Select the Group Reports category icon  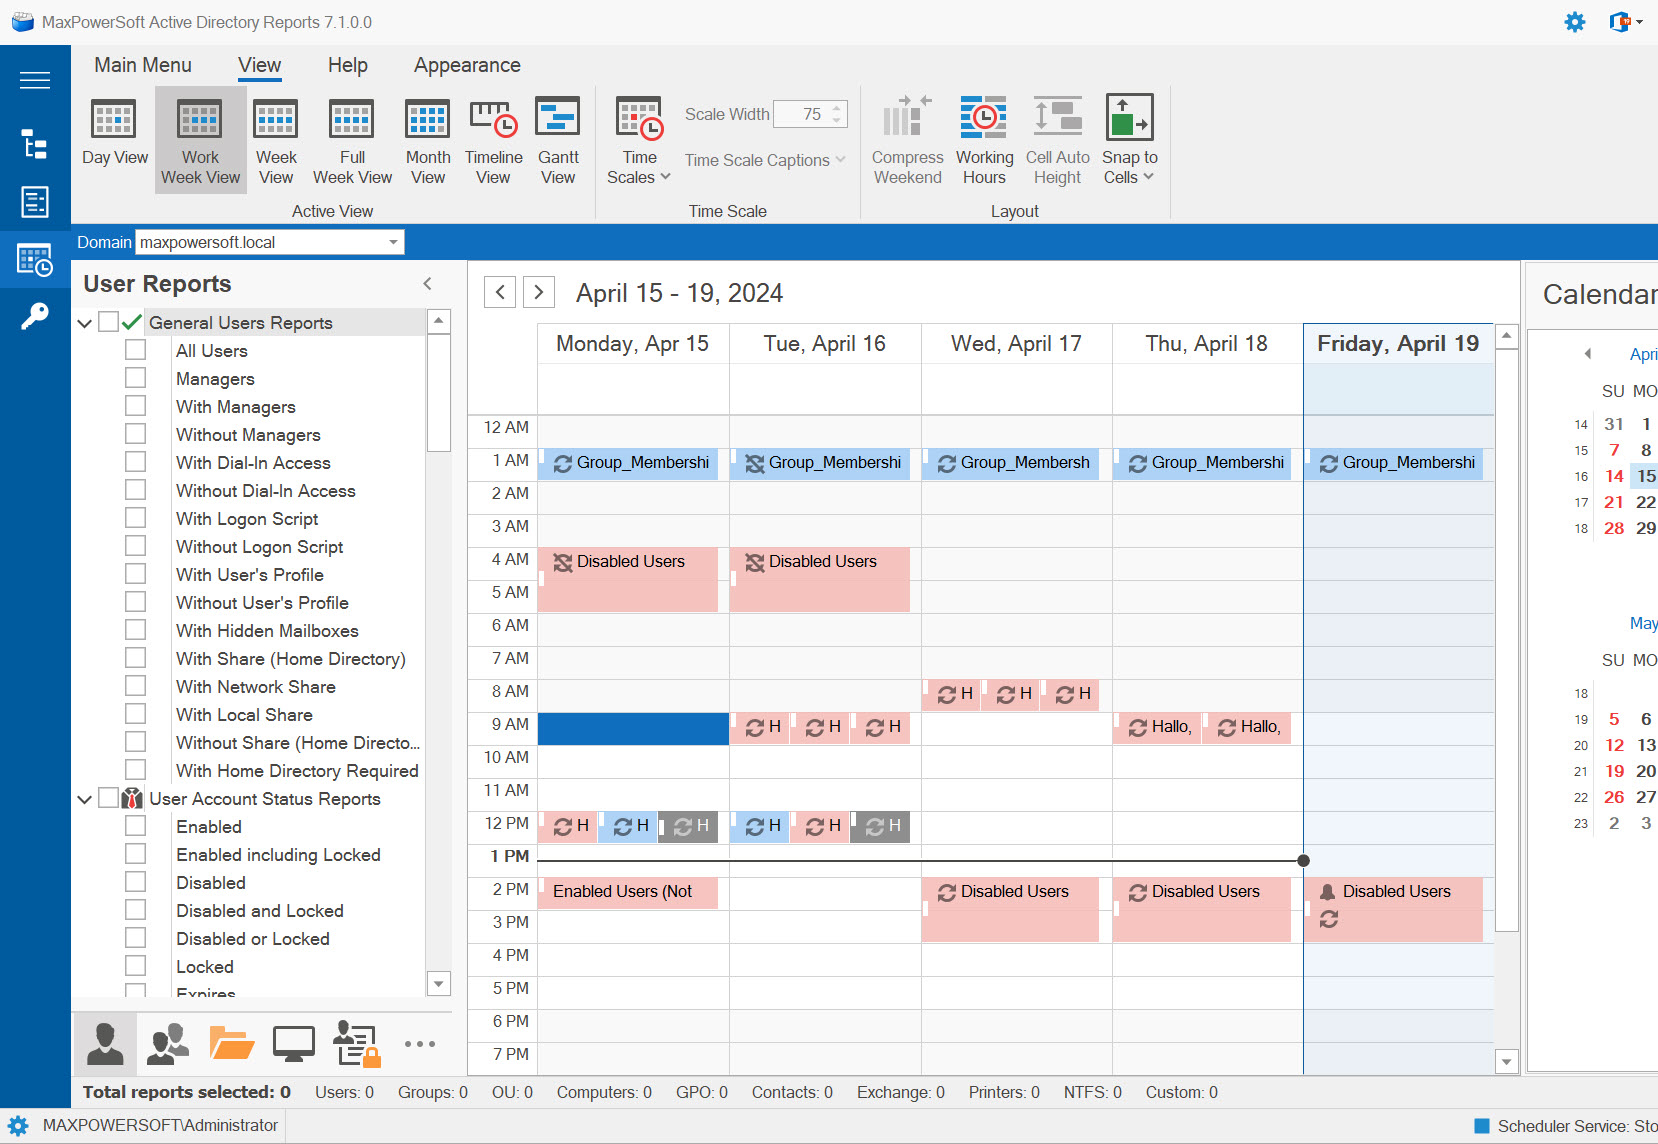click(x=168, y=1044)
